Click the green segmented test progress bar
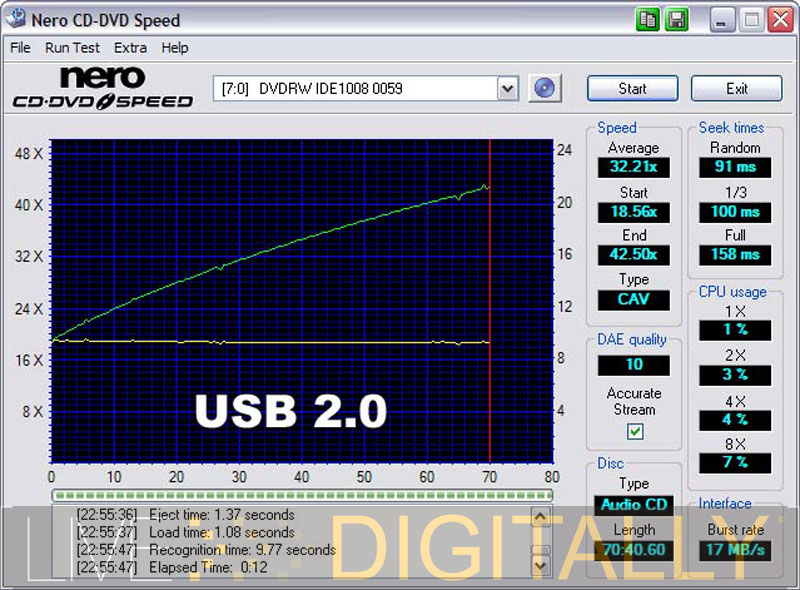Viewport: 800px width, 590px height. 301,494
